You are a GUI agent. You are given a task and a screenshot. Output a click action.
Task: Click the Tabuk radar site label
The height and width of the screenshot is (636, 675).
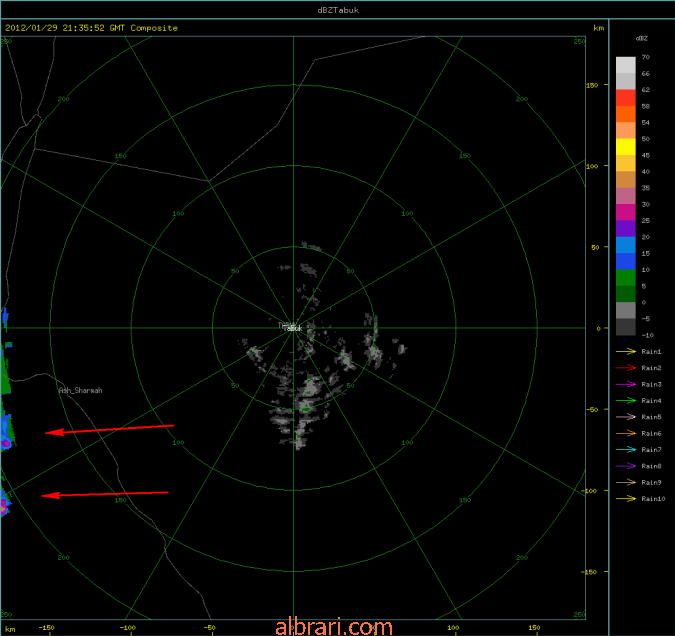point(292,328)
